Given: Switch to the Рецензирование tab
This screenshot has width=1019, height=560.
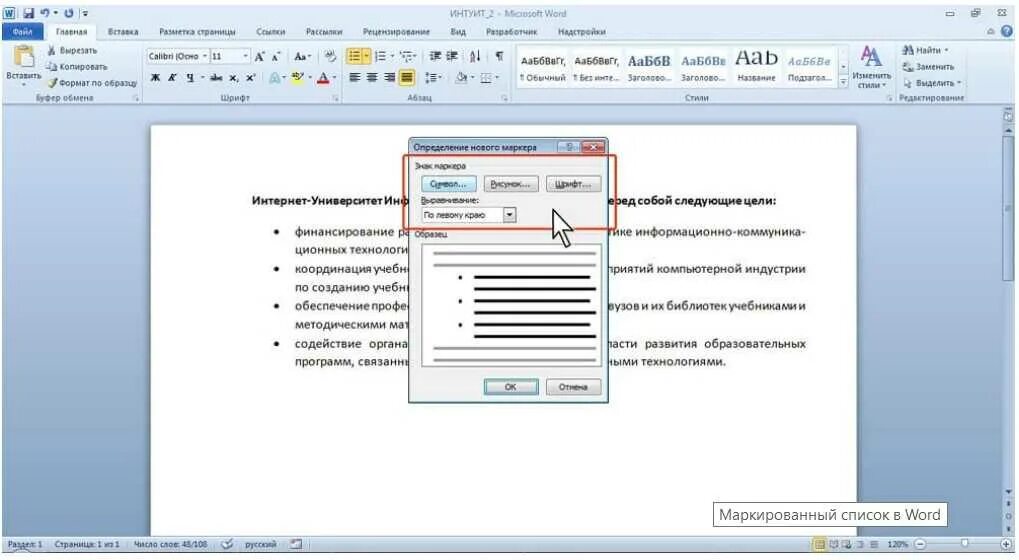Looking at the screenshot, I should coord(396,31).
